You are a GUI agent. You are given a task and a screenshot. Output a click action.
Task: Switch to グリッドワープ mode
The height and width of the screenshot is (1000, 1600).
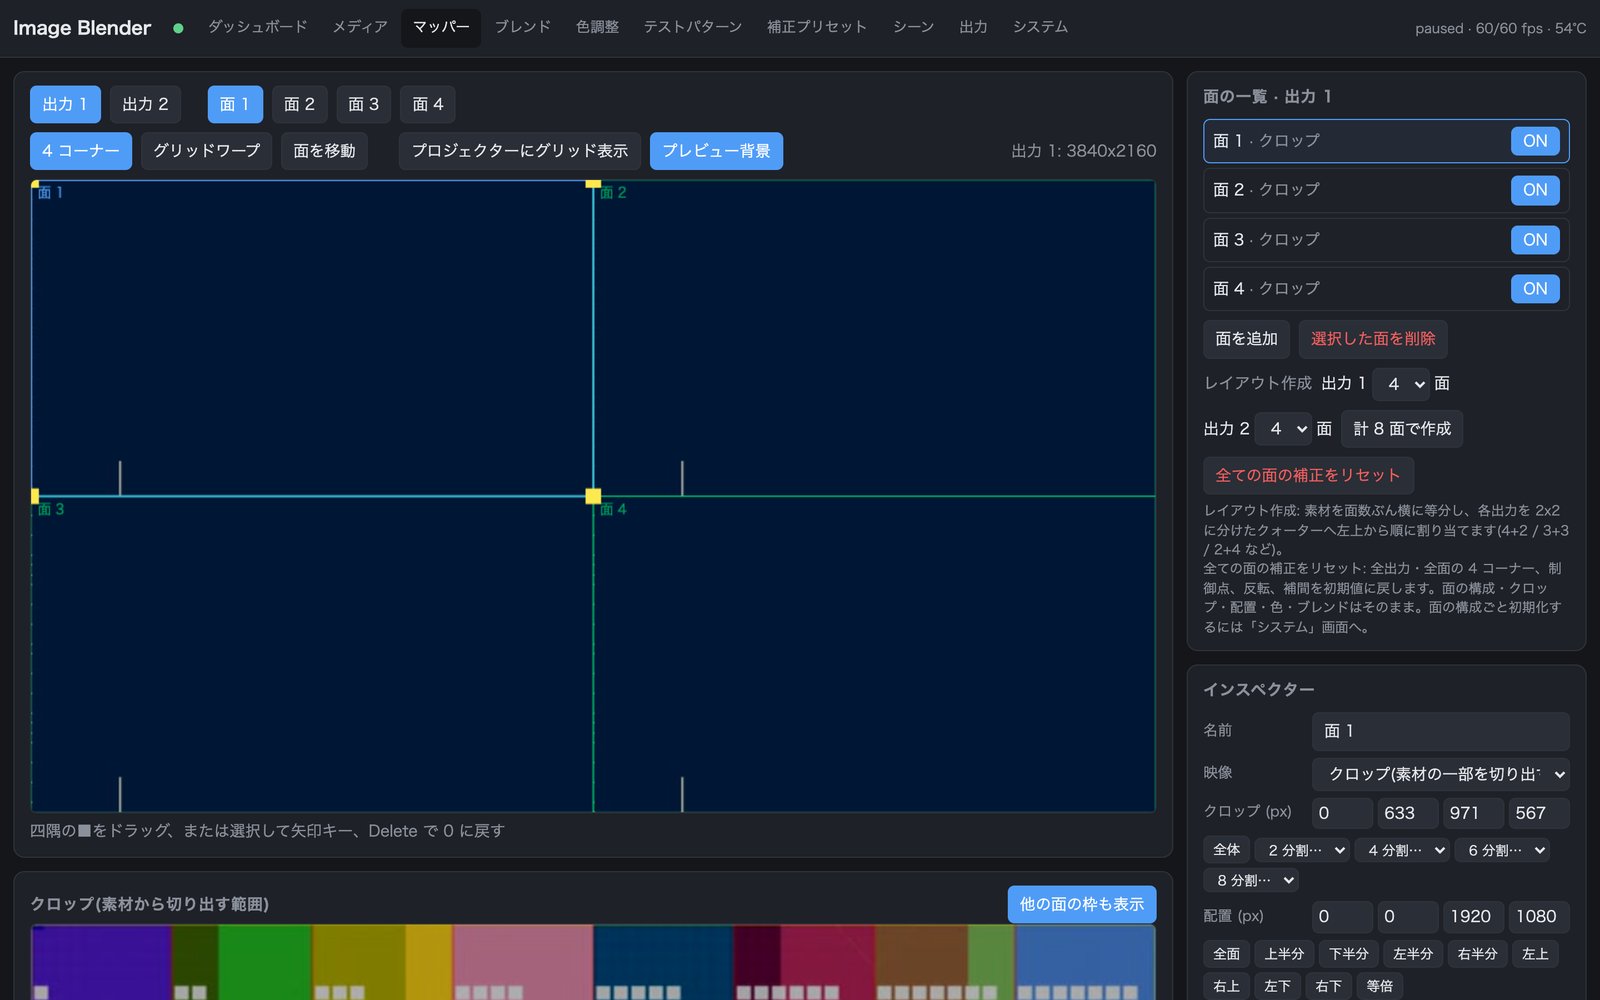206,151
